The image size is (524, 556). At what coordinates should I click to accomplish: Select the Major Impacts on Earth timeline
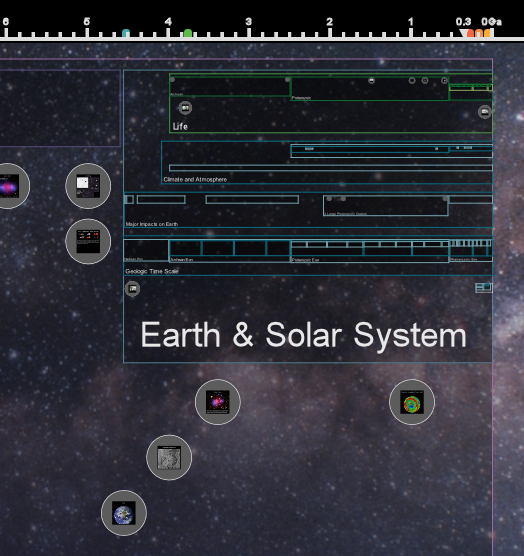tap(308, 210)
